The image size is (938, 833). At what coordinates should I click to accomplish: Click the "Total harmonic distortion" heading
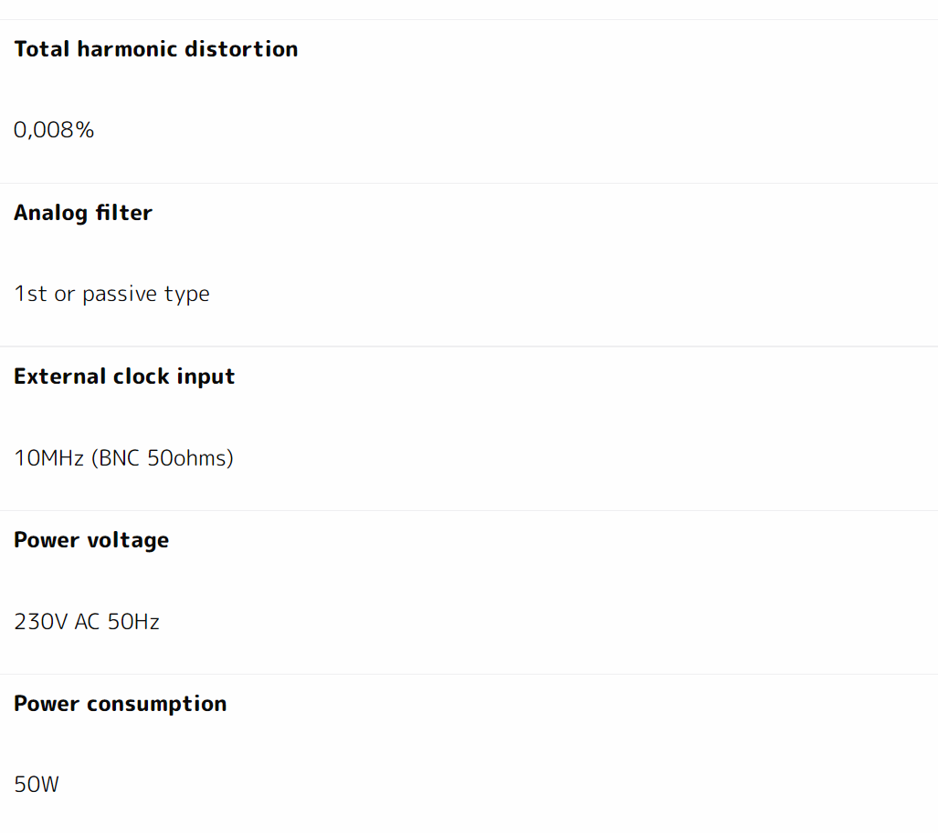coord(155,49)
